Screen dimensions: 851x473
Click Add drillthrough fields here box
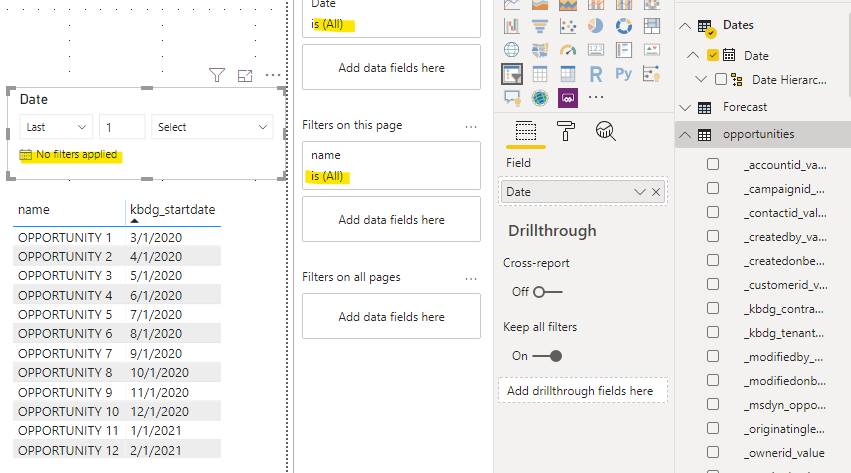coord(583,391)
